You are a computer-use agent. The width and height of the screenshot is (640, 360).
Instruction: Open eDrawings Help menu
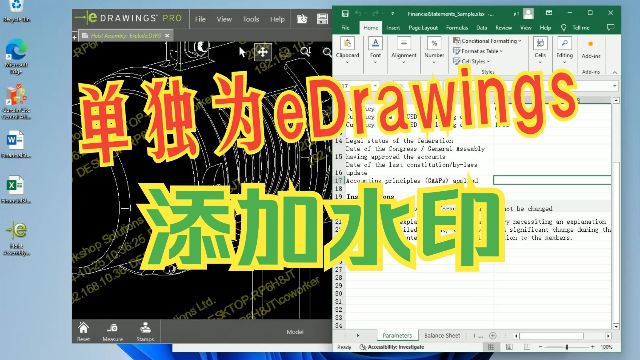click(x=277, y=19)
